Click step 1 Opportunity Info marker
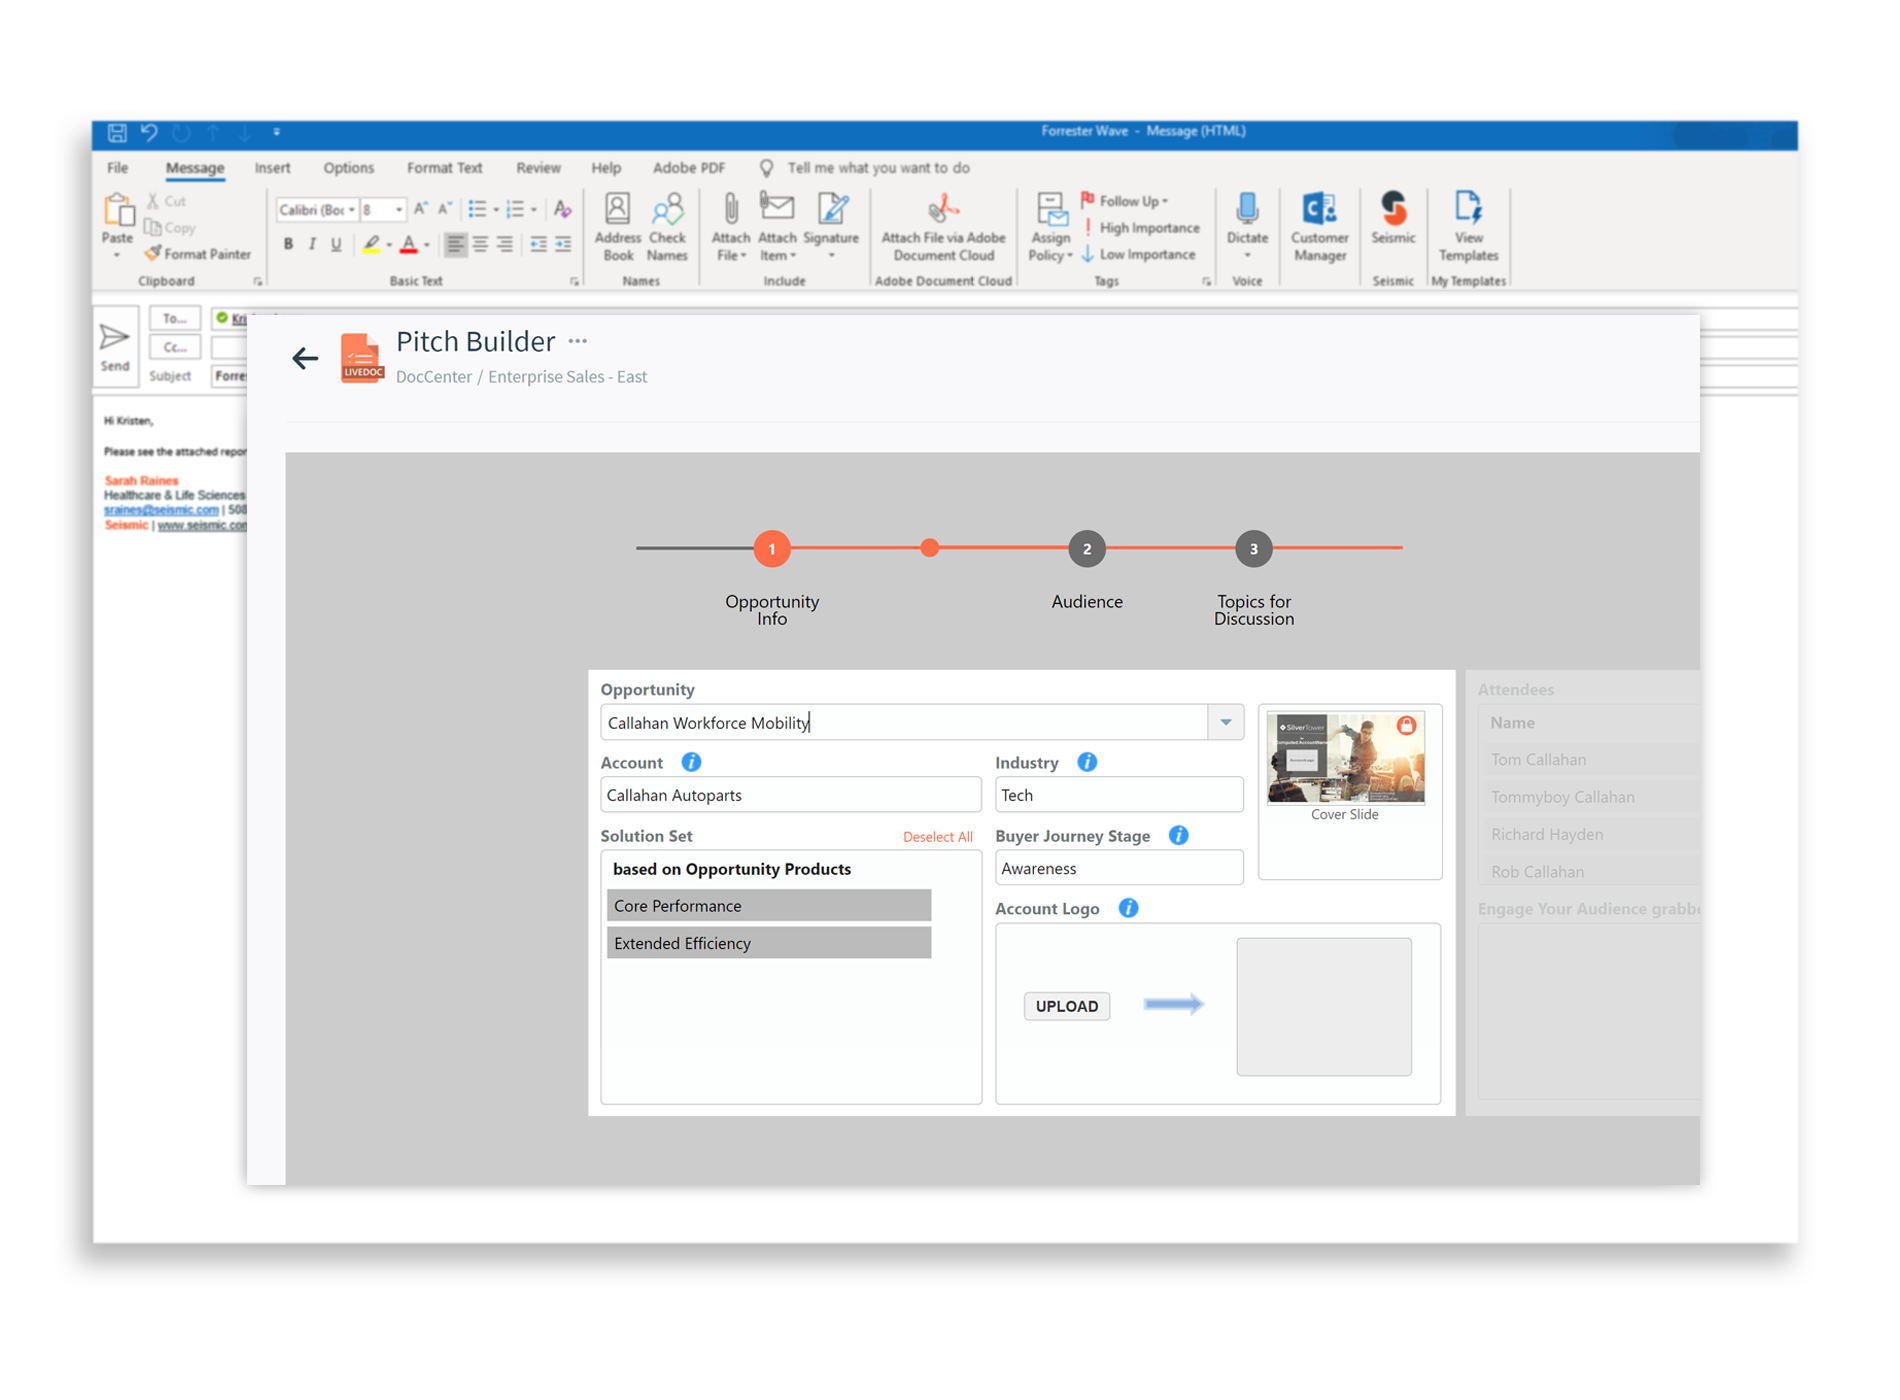1900x1400 pixels. coord(771,548)
